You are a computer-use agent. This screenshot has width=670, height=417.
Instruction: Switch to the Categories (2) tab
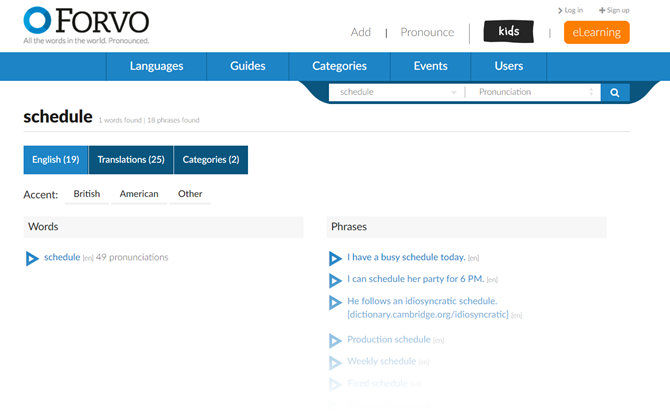(x=211, y=160)
